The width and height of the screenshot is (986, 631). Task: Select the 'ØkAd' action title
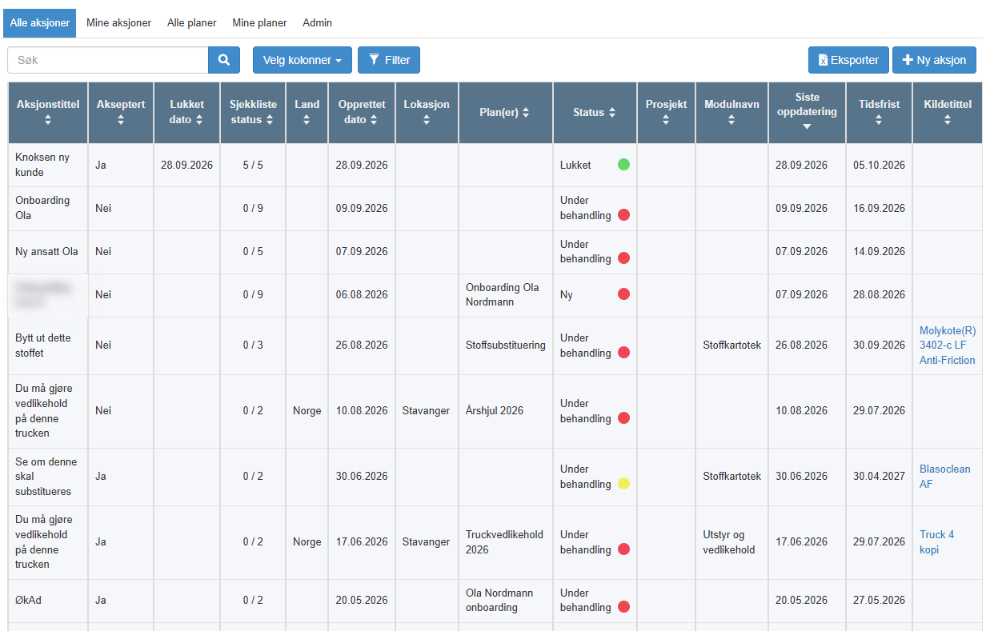(x=28, y=601)
